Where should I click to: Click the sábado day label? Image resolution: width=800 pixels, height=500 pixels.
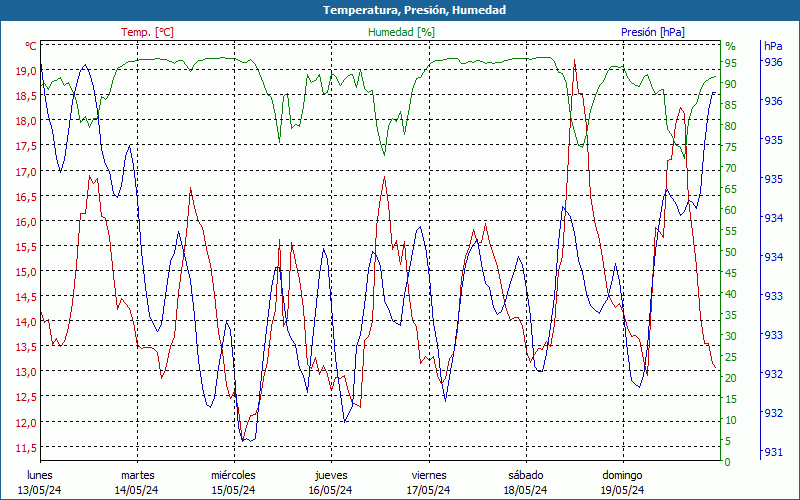point(526,476)
